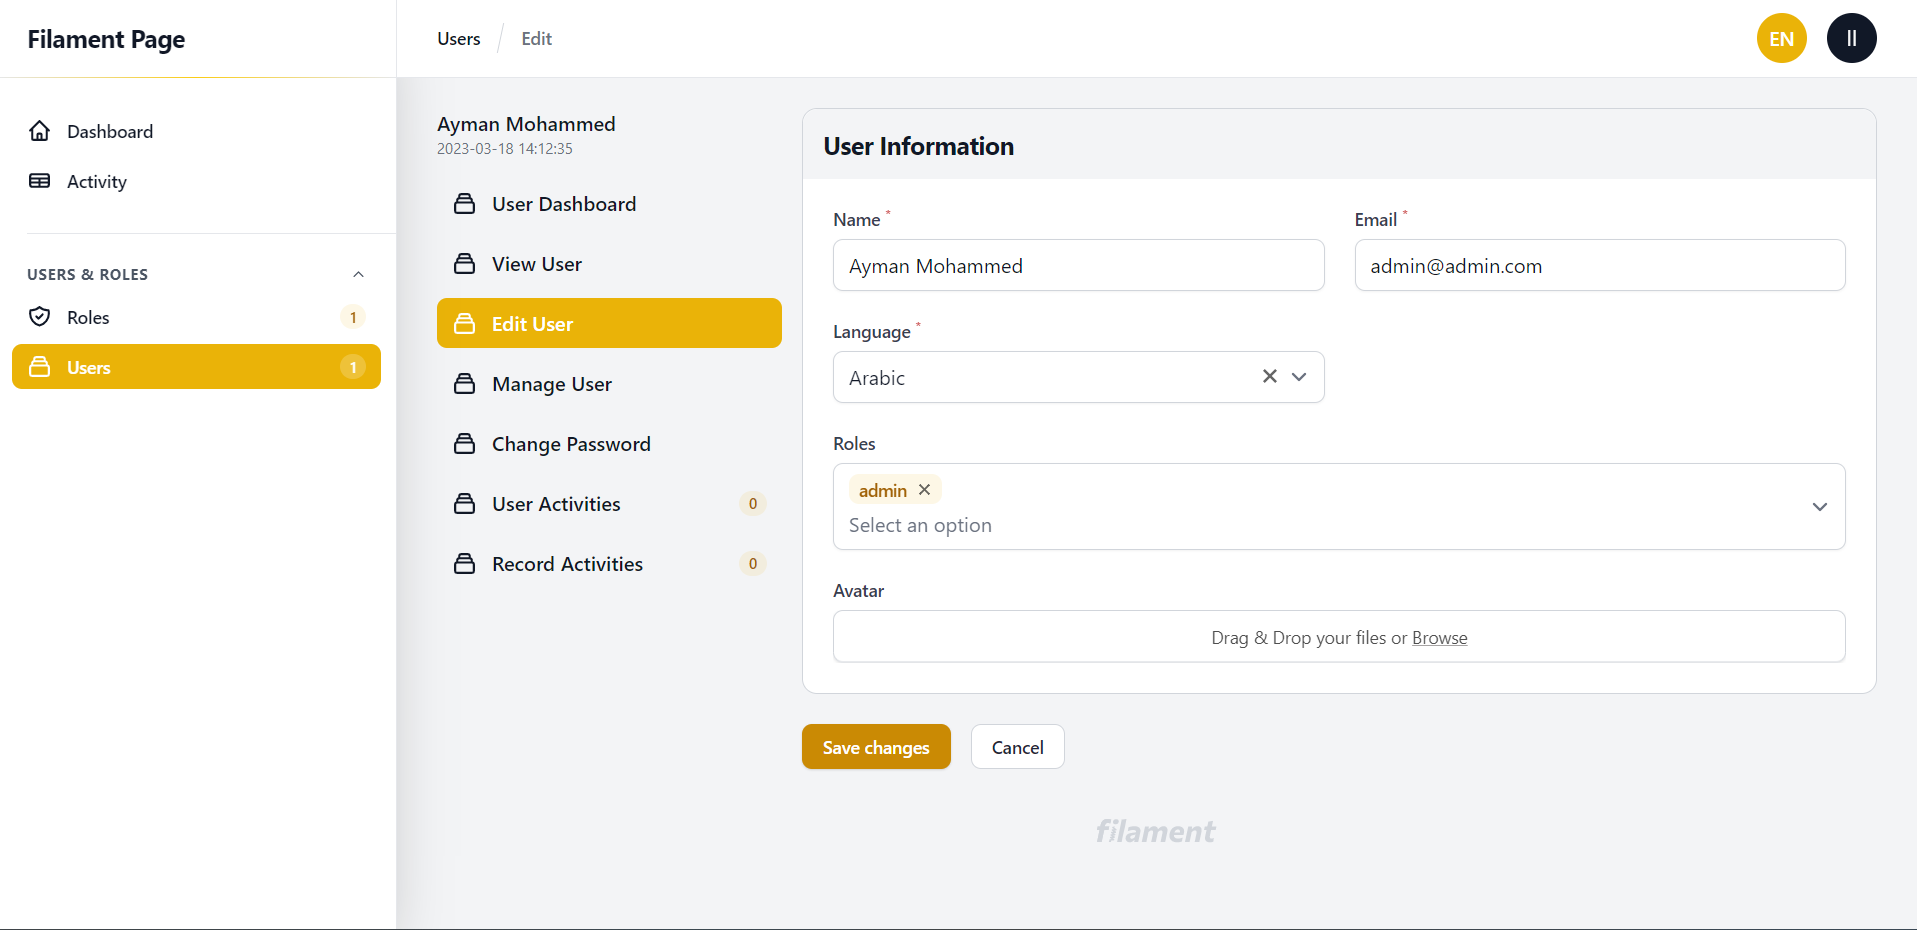Clear the Arabic language selection
Viewport: 1917px width, 930px height.
point(1269,377)
